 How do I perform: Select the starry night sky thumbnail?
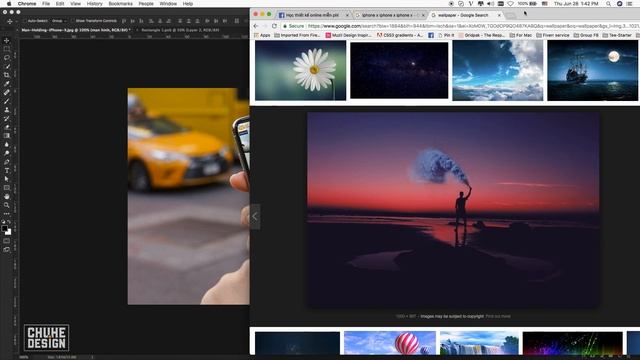point(399,70)
